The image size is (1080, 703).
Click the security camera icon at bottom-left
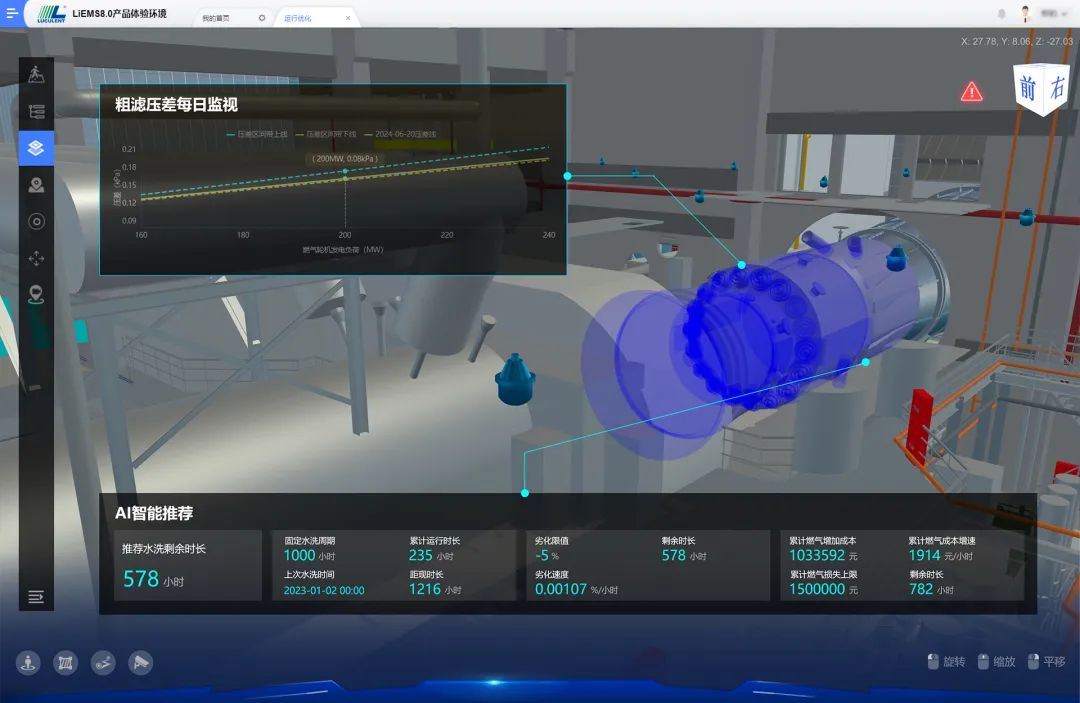click(x=141, y=662)
